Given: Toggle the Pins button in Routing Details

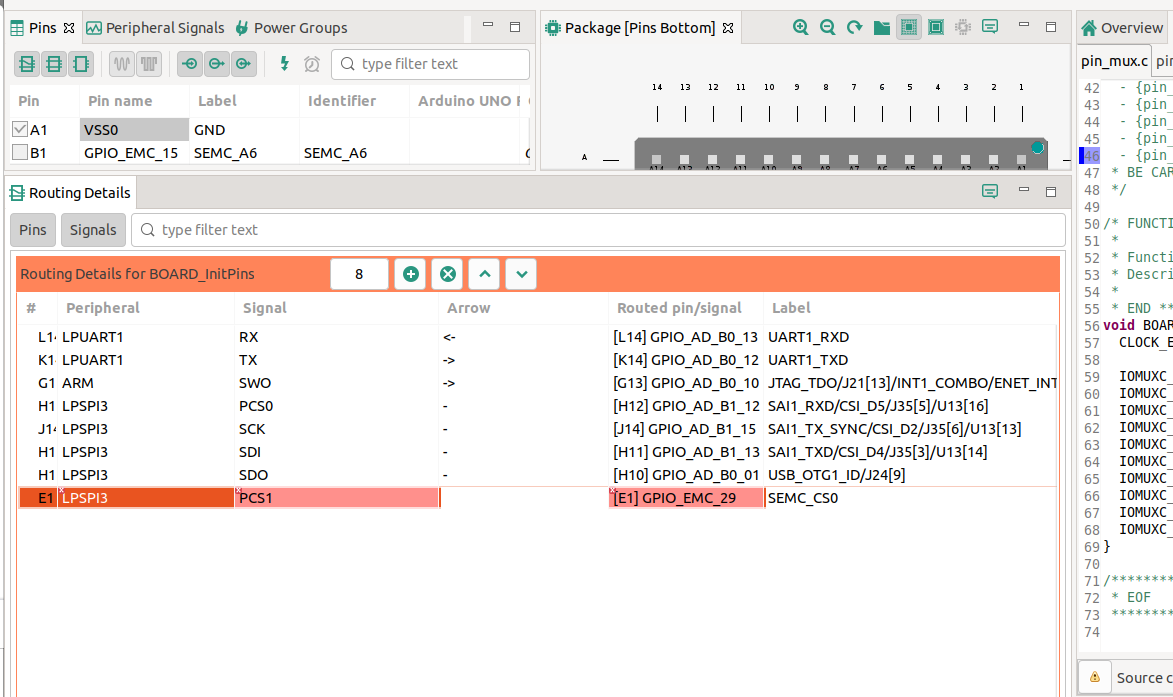Looking at the screenshot, I should (x=33, y=230).
